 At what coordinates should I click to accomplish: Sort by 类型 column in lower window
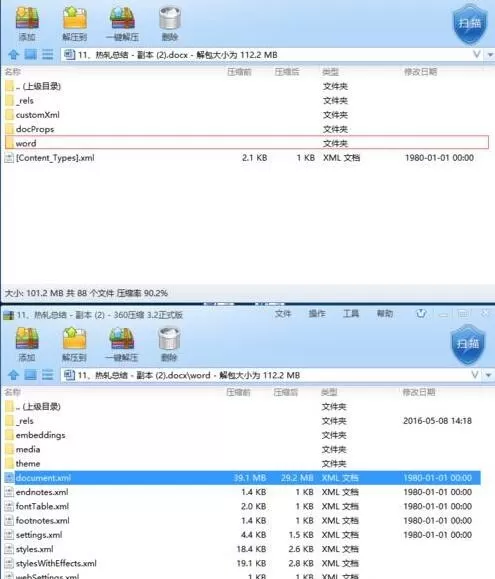tap(329, 392)
